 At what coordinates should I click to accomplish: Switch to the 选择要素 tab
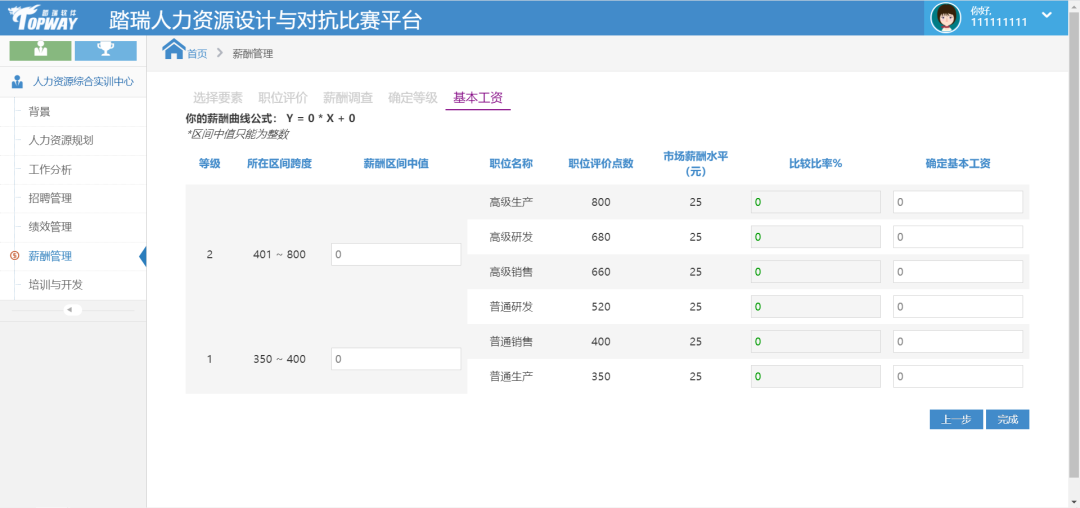coord(217,98)
